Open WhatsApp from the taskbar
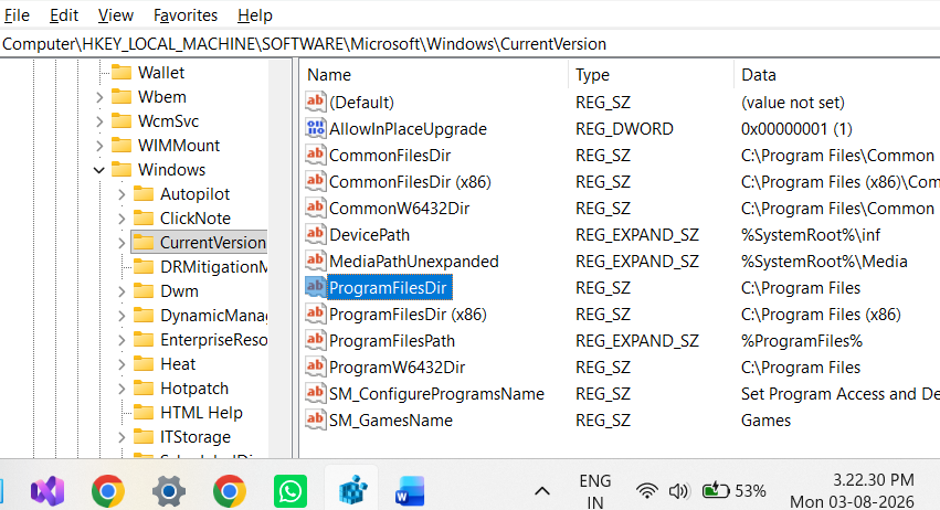The image size is (940, 510). click(290, 491)
